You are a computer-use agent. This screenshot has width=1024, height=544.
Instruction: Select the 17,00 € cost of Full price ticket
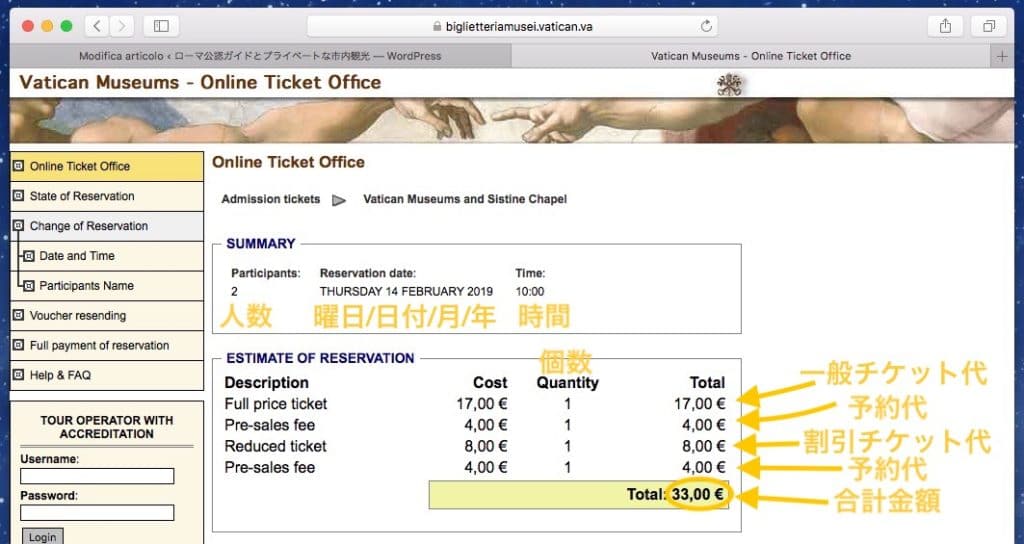[482, 404]
